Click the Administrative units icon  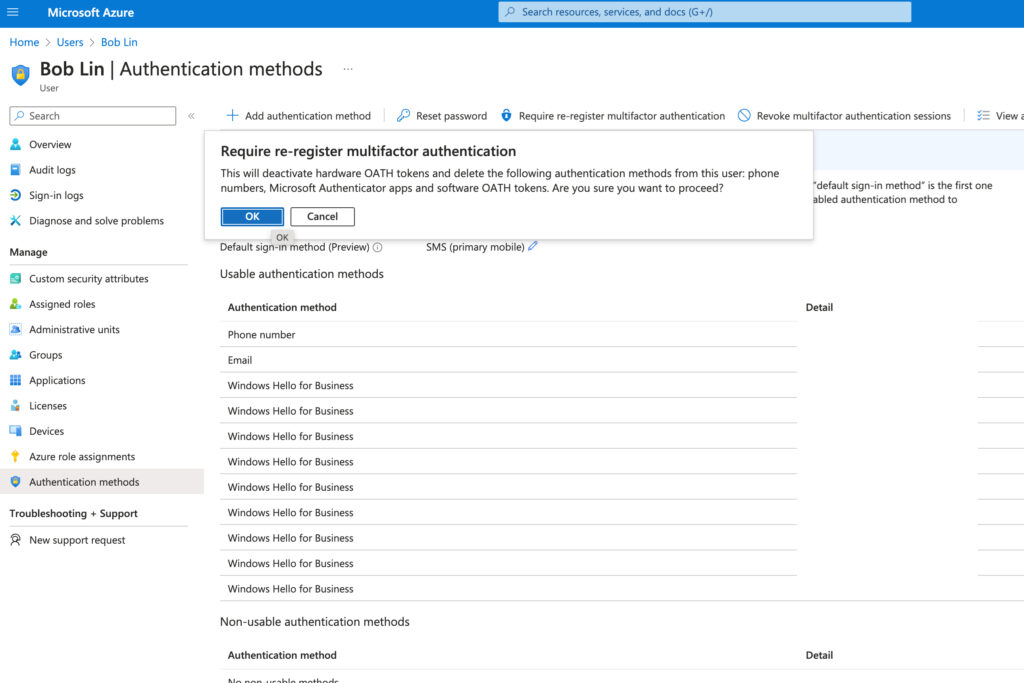click(16, 330)
